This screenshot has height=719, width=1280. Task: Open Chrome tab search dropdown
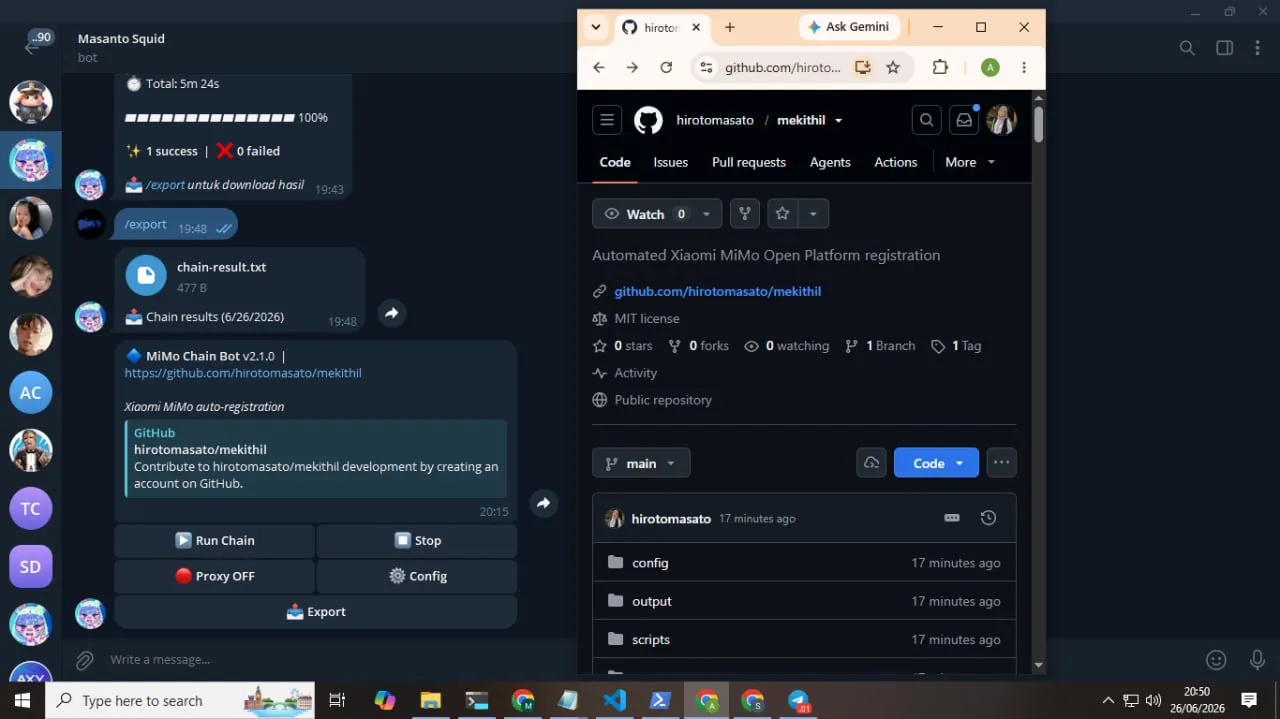pos(596,27)
